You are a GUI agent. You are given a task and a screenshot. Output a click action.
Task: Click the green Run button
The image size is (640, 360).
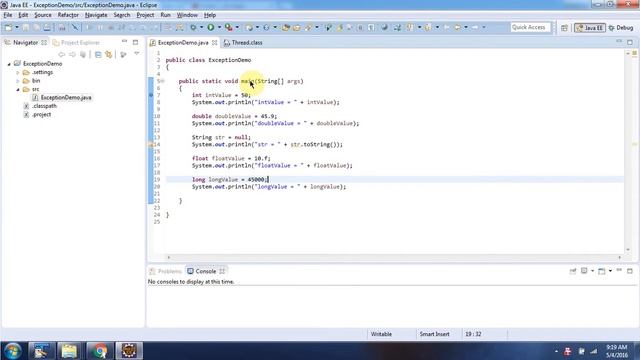click(211, 27)
